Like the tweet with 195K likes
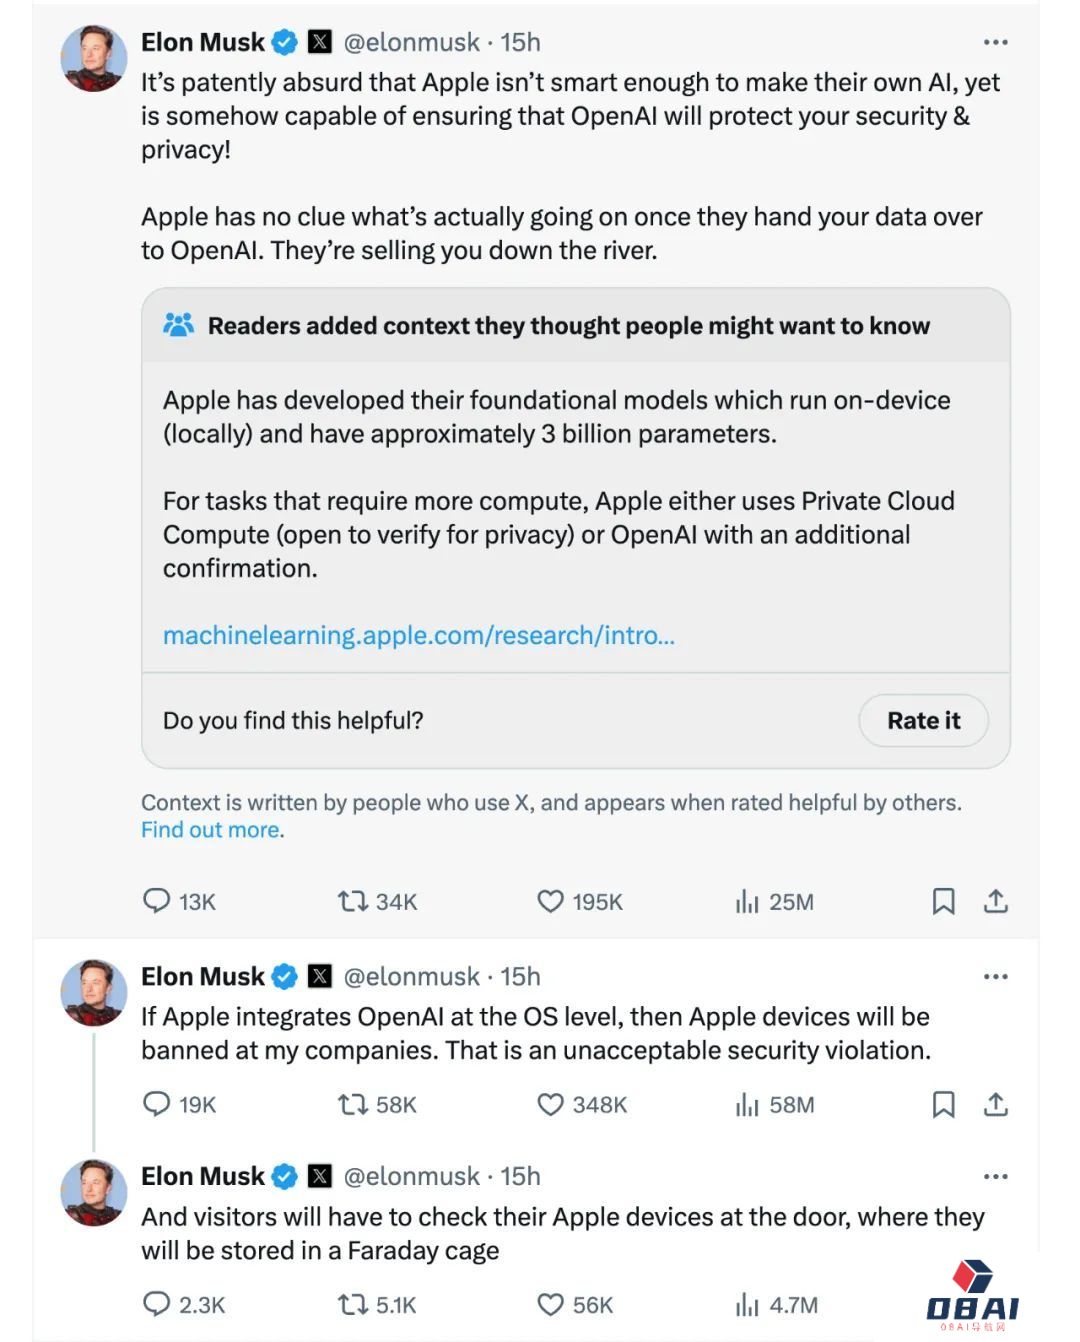 click(x=550, y=901)
